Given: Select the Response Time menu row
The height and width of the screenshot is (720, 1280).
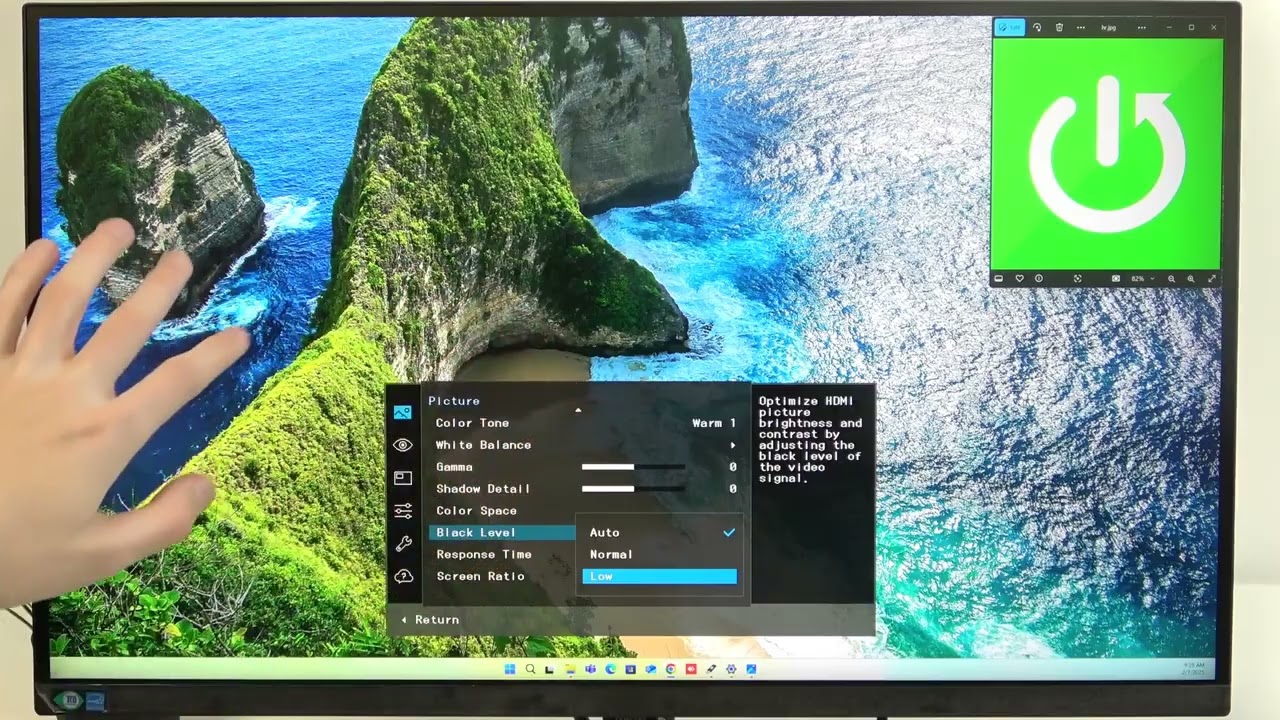Looking at the screenshot, I should (x=501, y=555).
